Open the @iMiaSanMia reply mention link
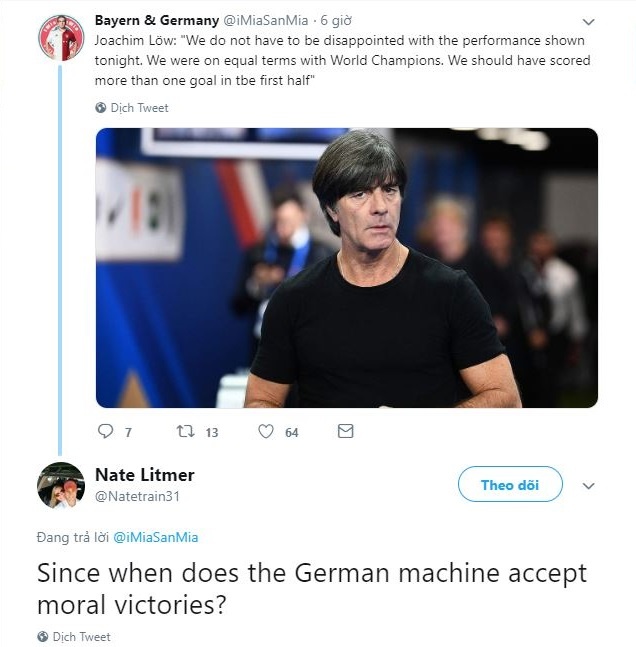636x647 pixels. pyautogui.click(x=155, y=537)
